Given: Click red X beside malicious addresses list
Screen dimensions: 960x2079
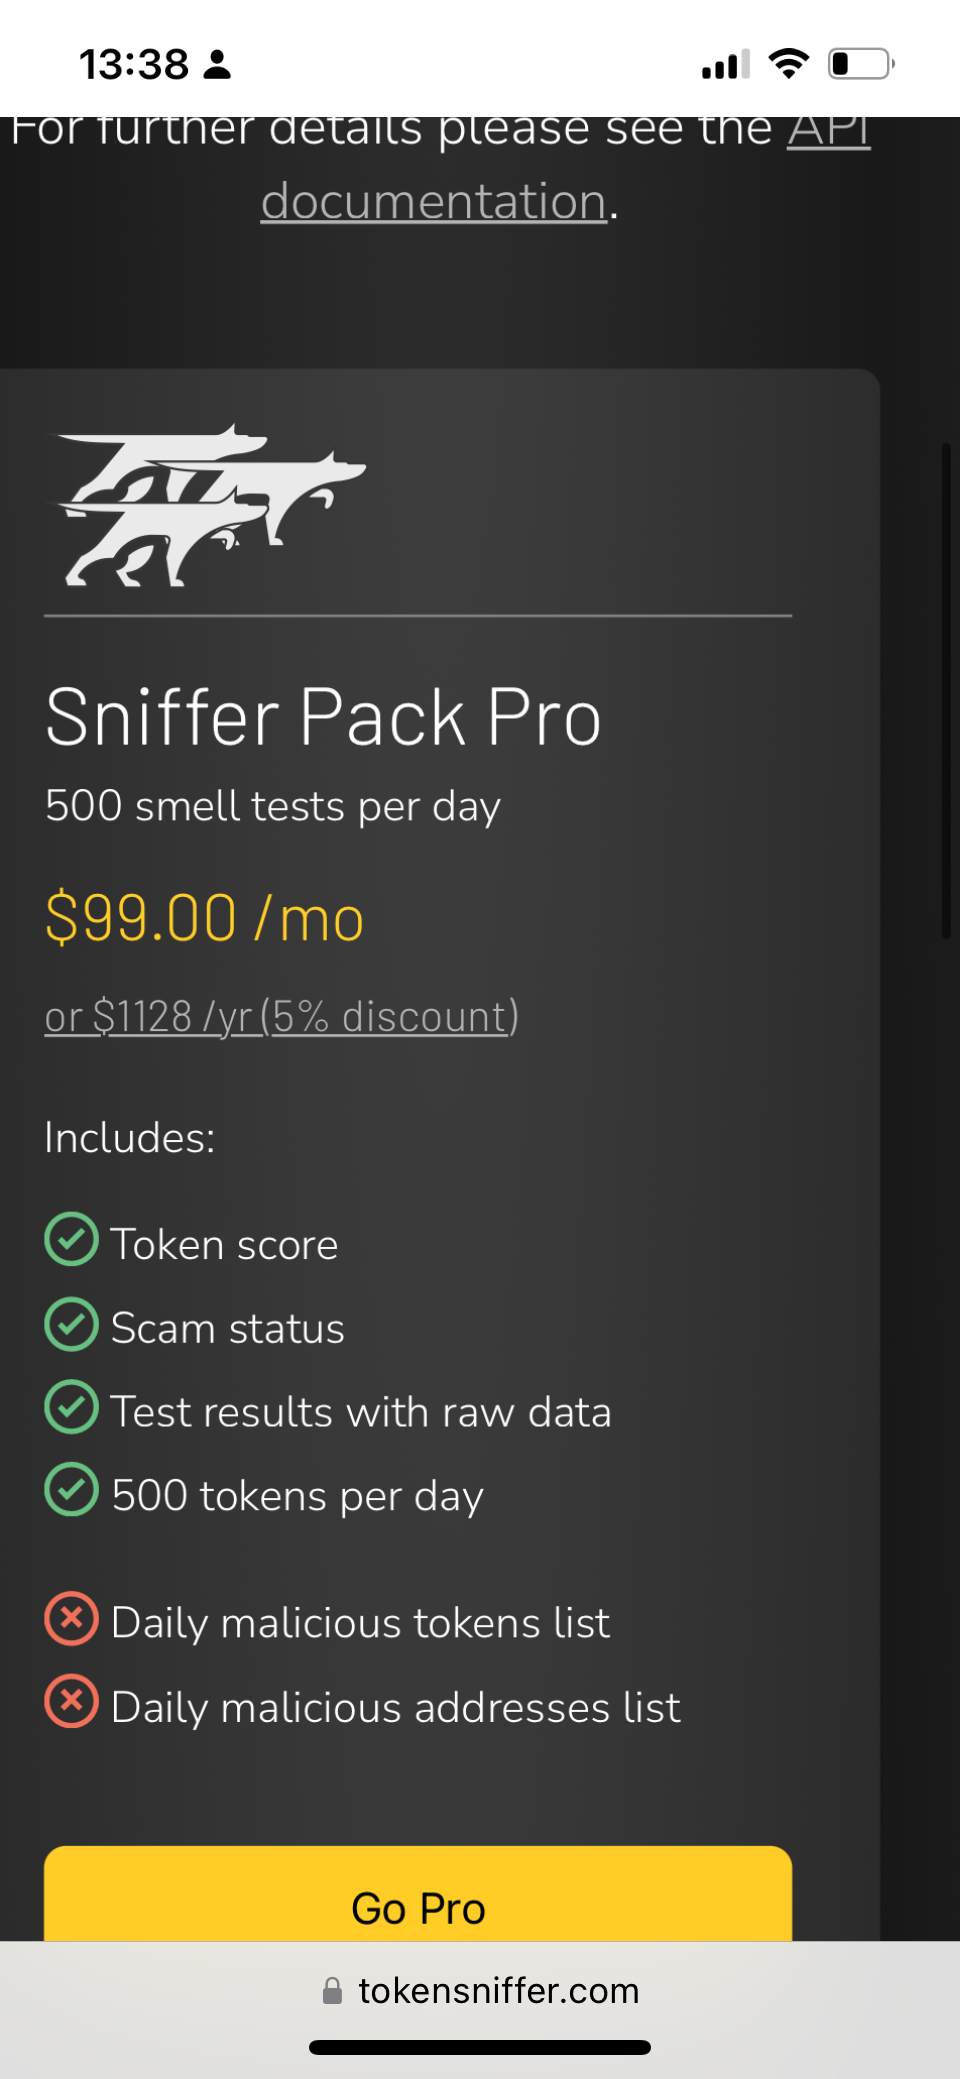Looking at the screenshot, I should click(x=72, y=1702).
